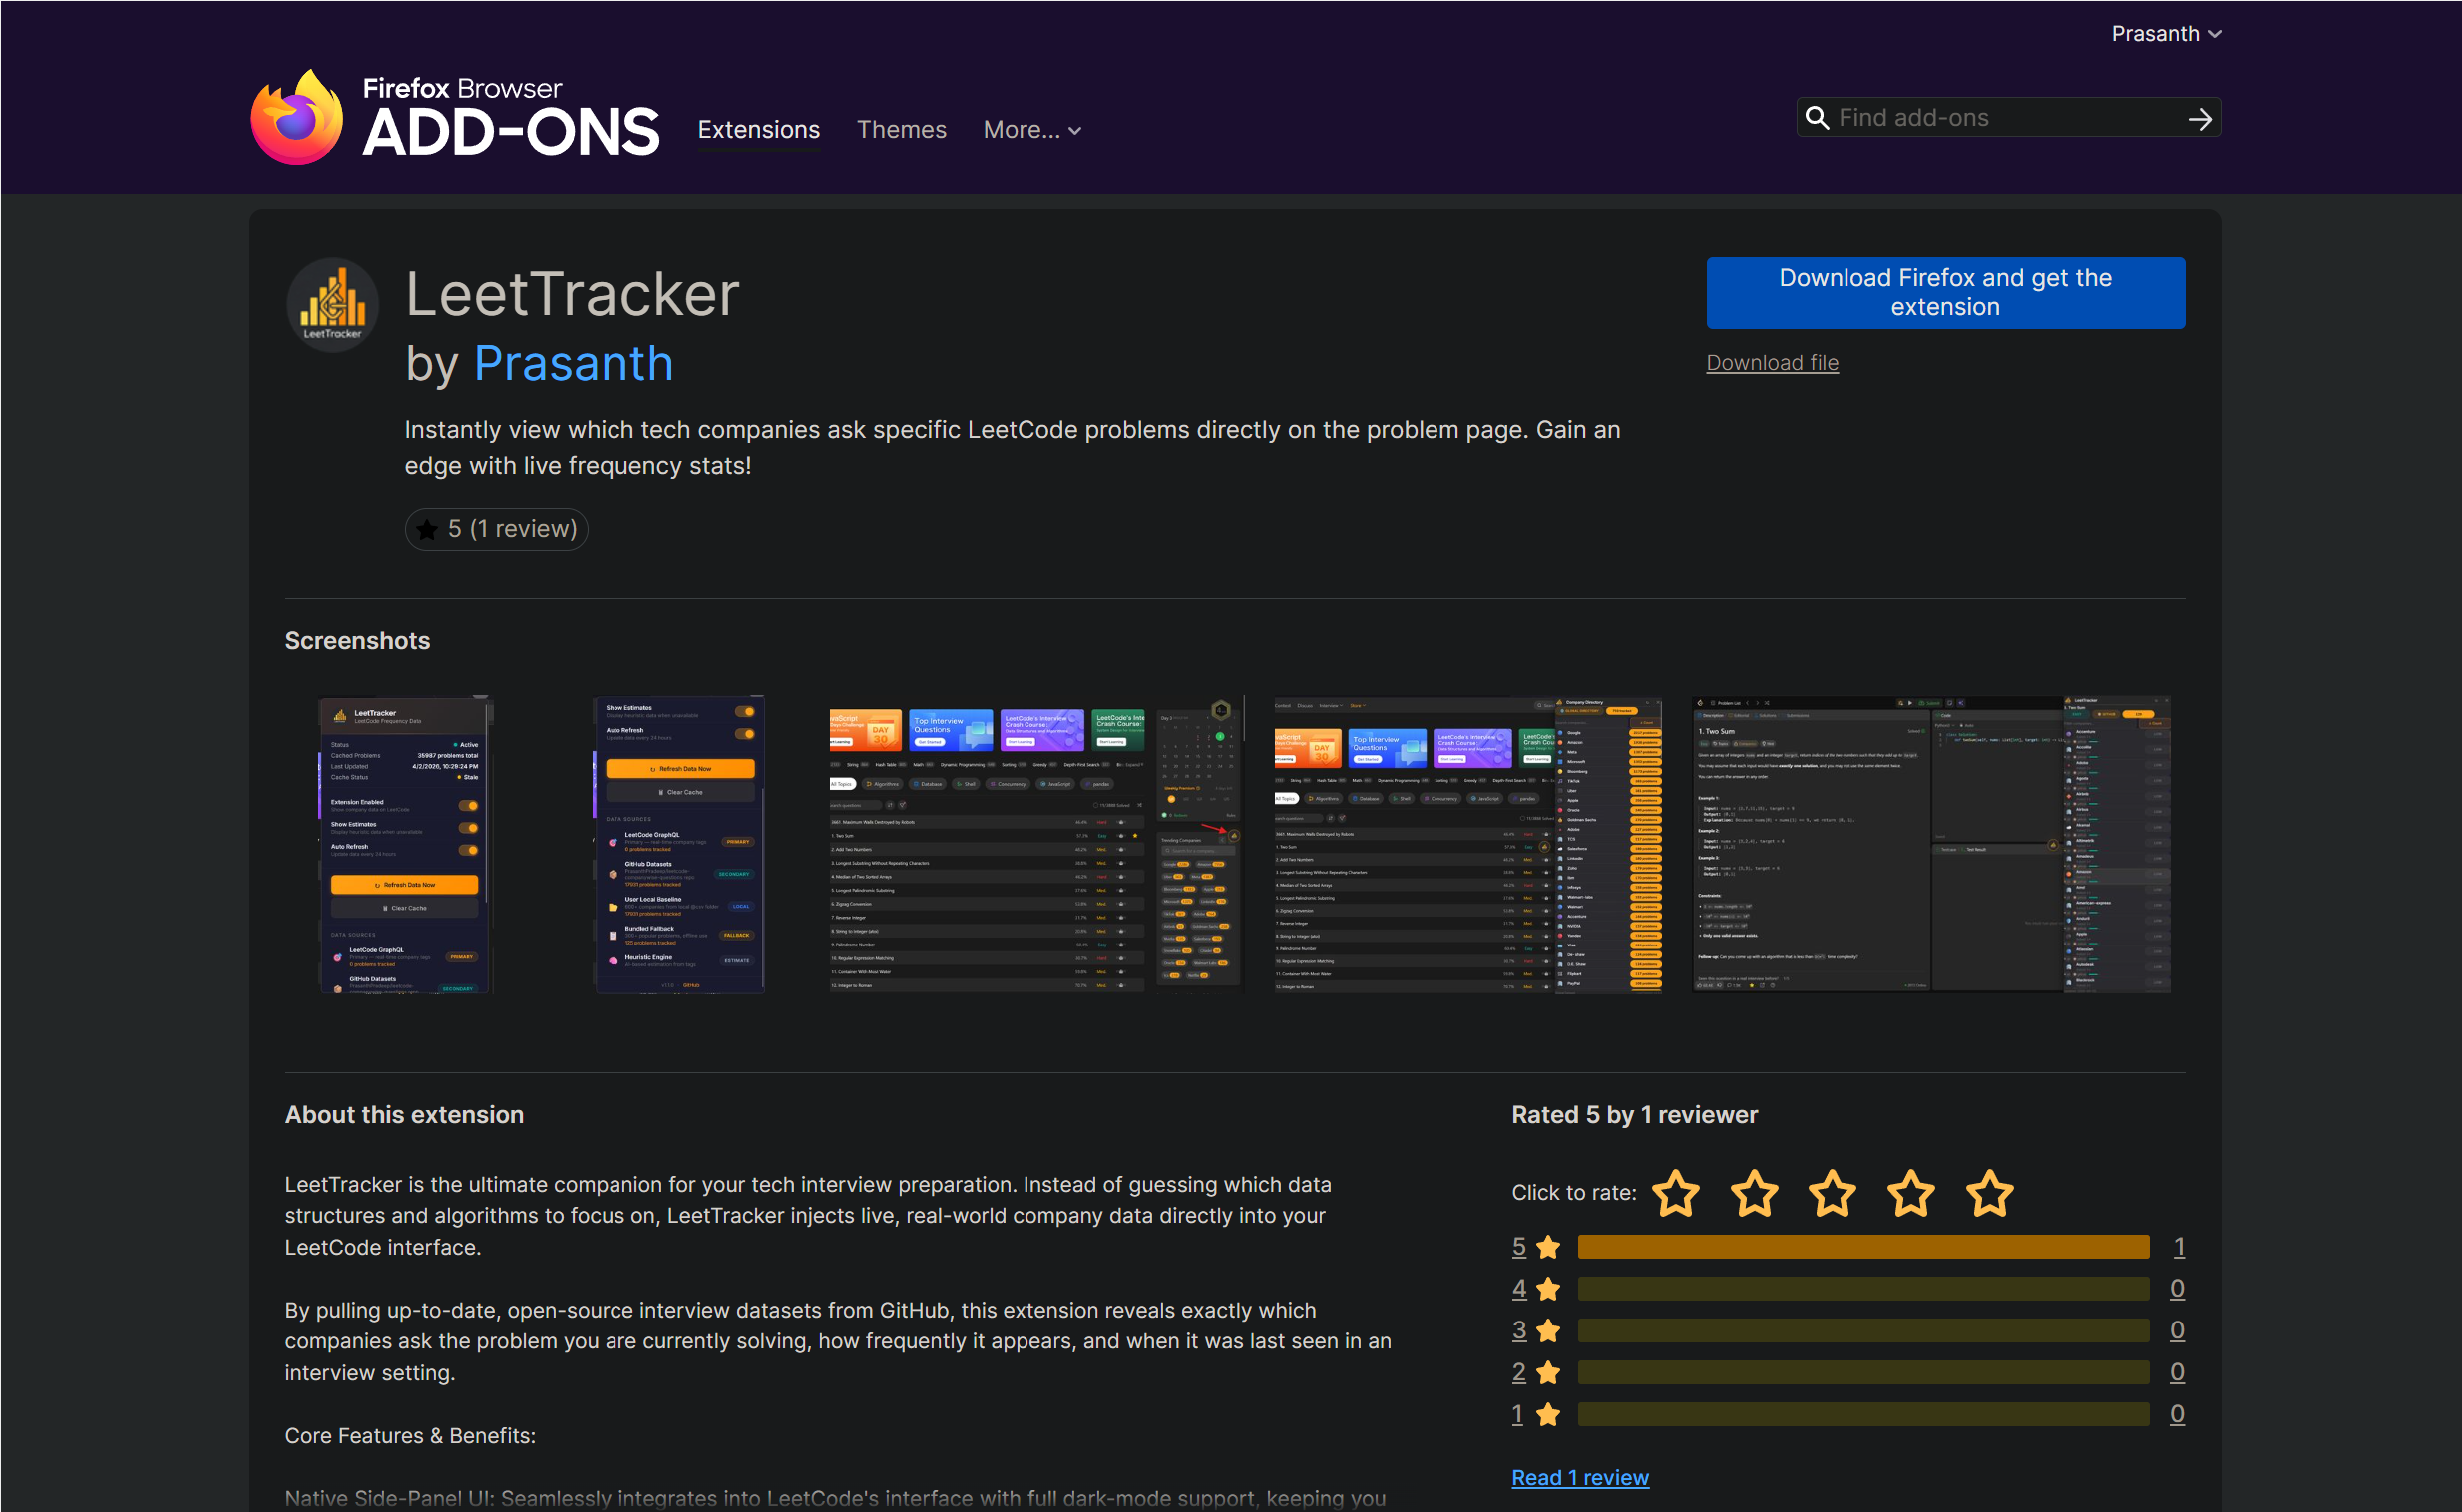This screenshot has height=1512, width=2462.
Task: Visit the author page via Prasanth link
Action: tap(573, 364)
